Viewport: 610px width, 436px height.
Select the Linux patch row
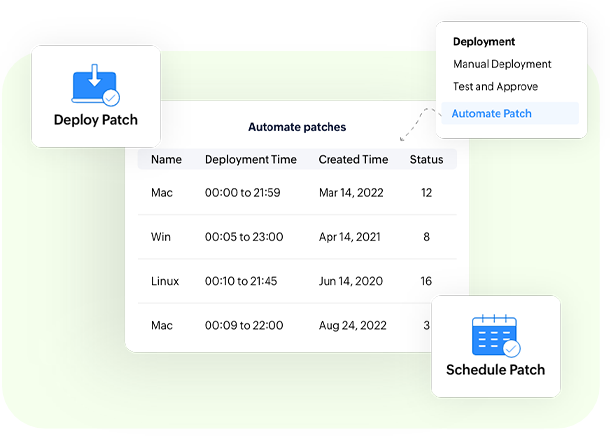tap(165, 281)
